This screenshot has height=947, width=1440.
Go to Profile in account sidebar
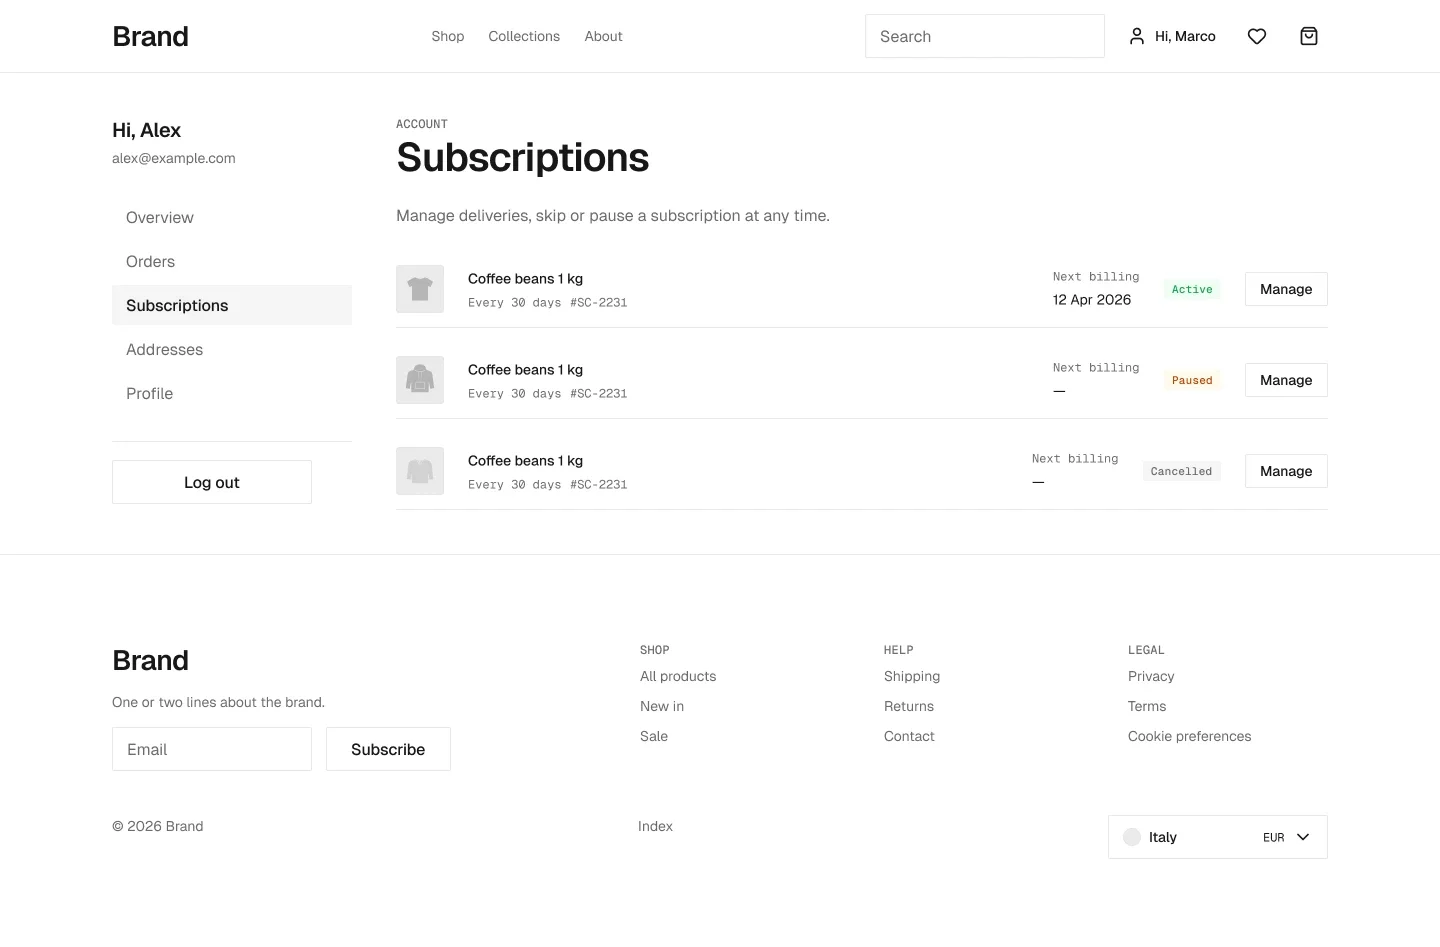pyautogui.click(x=232, y=393)
